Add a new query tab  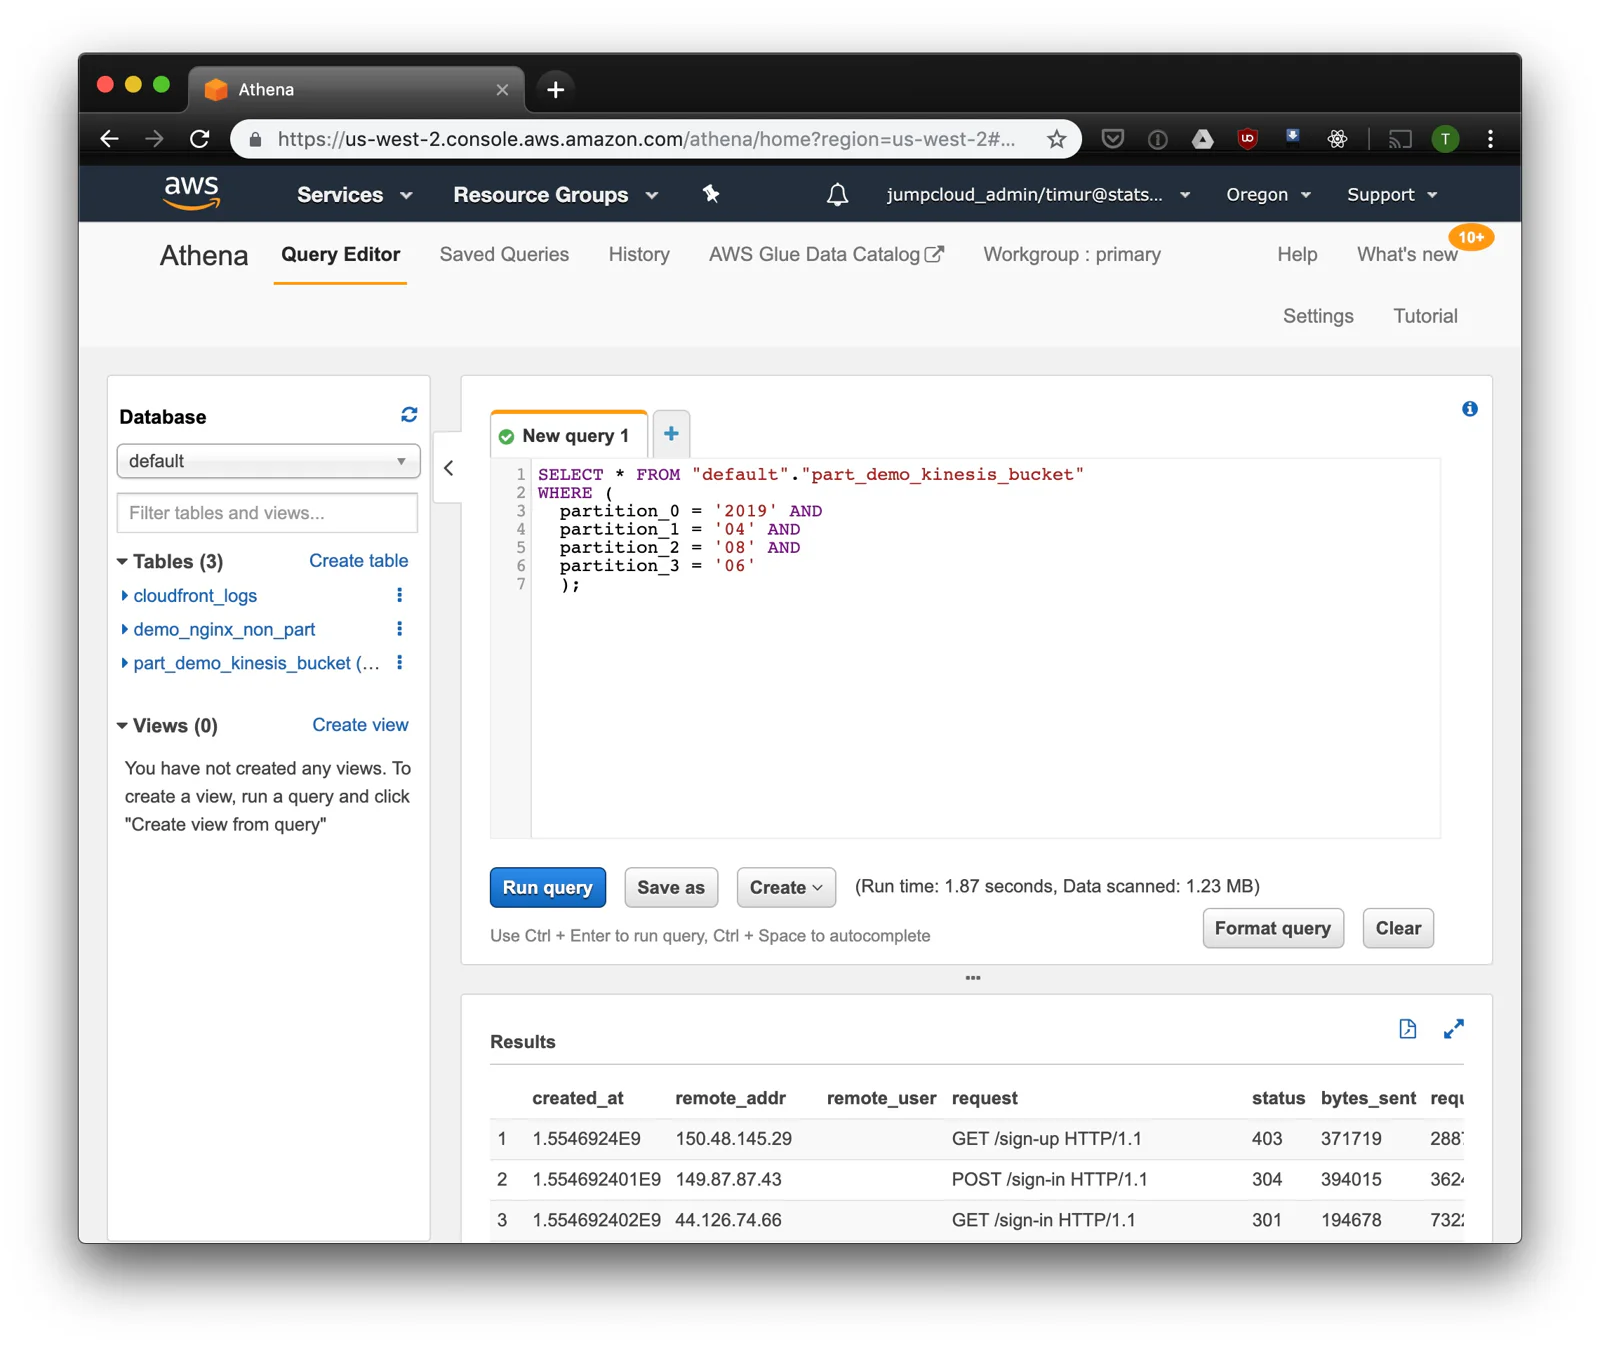(671, 434)
